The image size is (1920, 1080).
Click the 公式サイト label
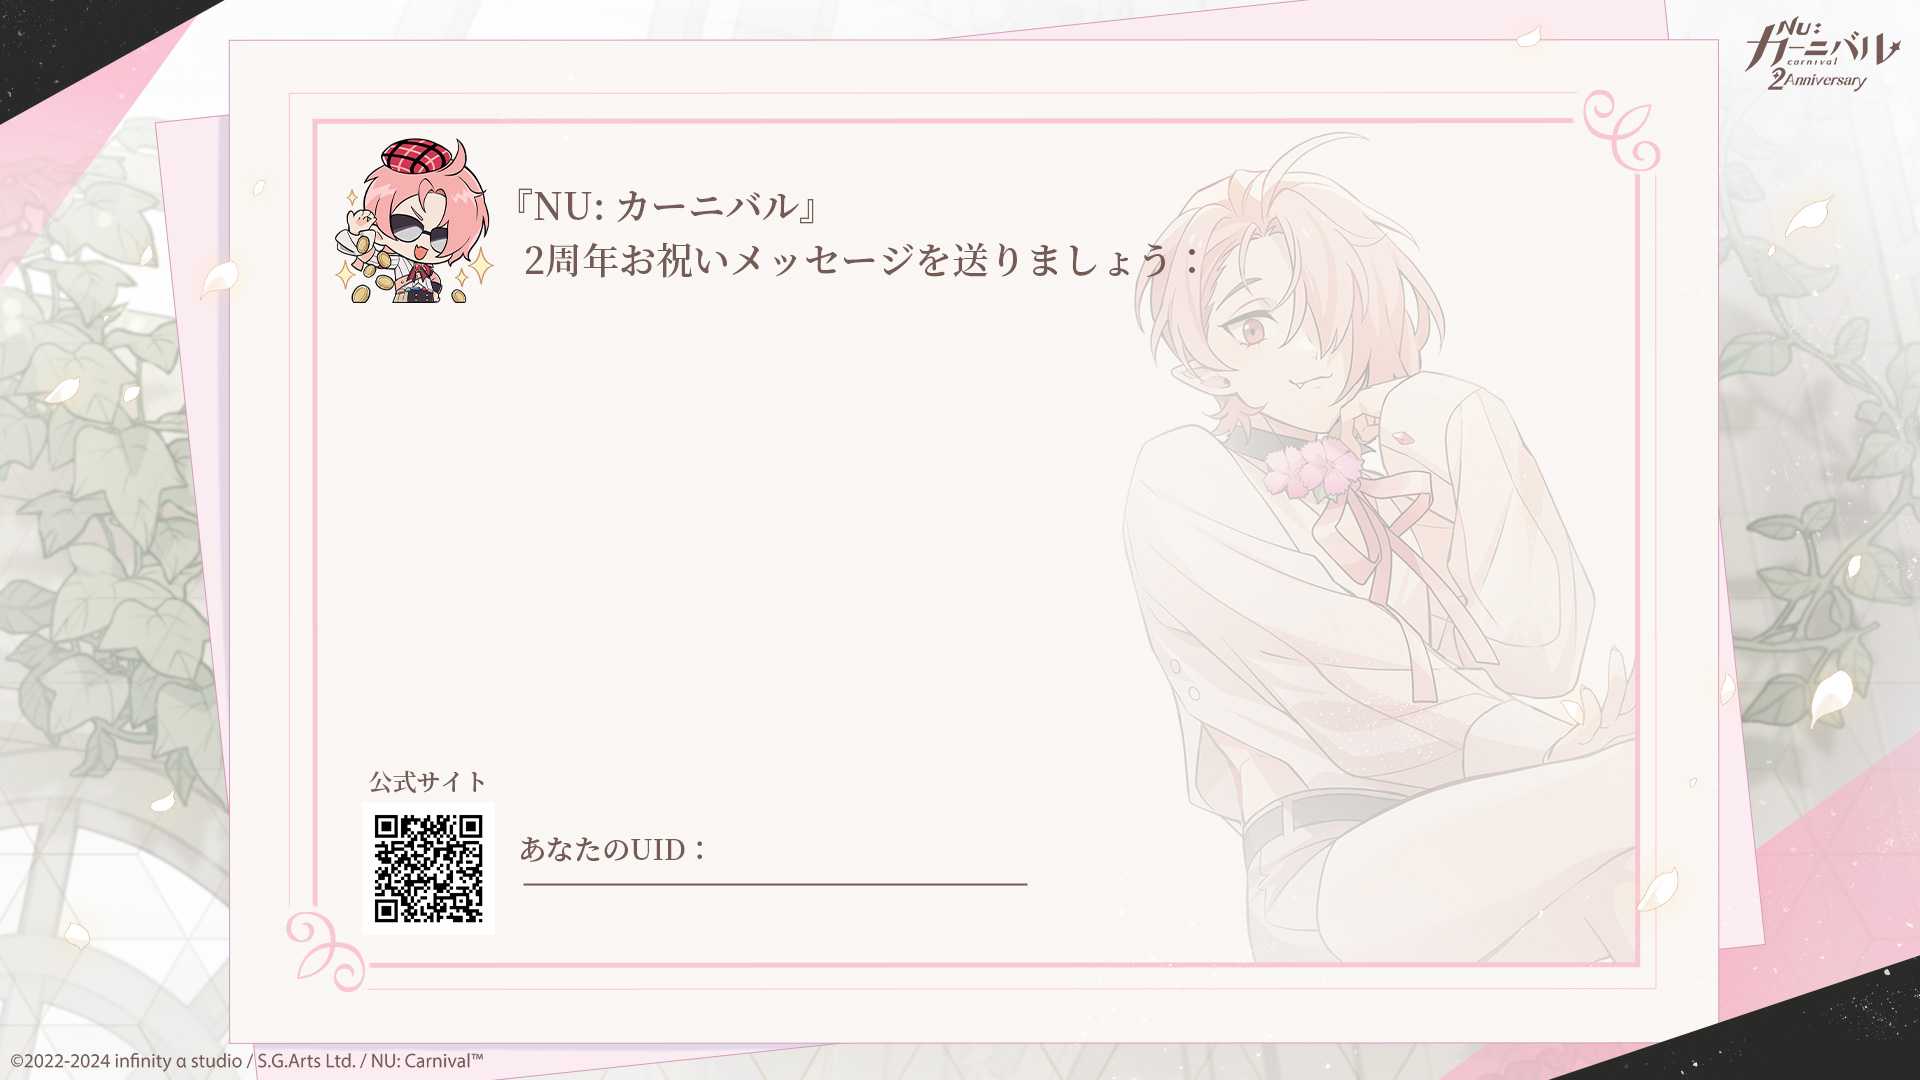click(427, 781)
